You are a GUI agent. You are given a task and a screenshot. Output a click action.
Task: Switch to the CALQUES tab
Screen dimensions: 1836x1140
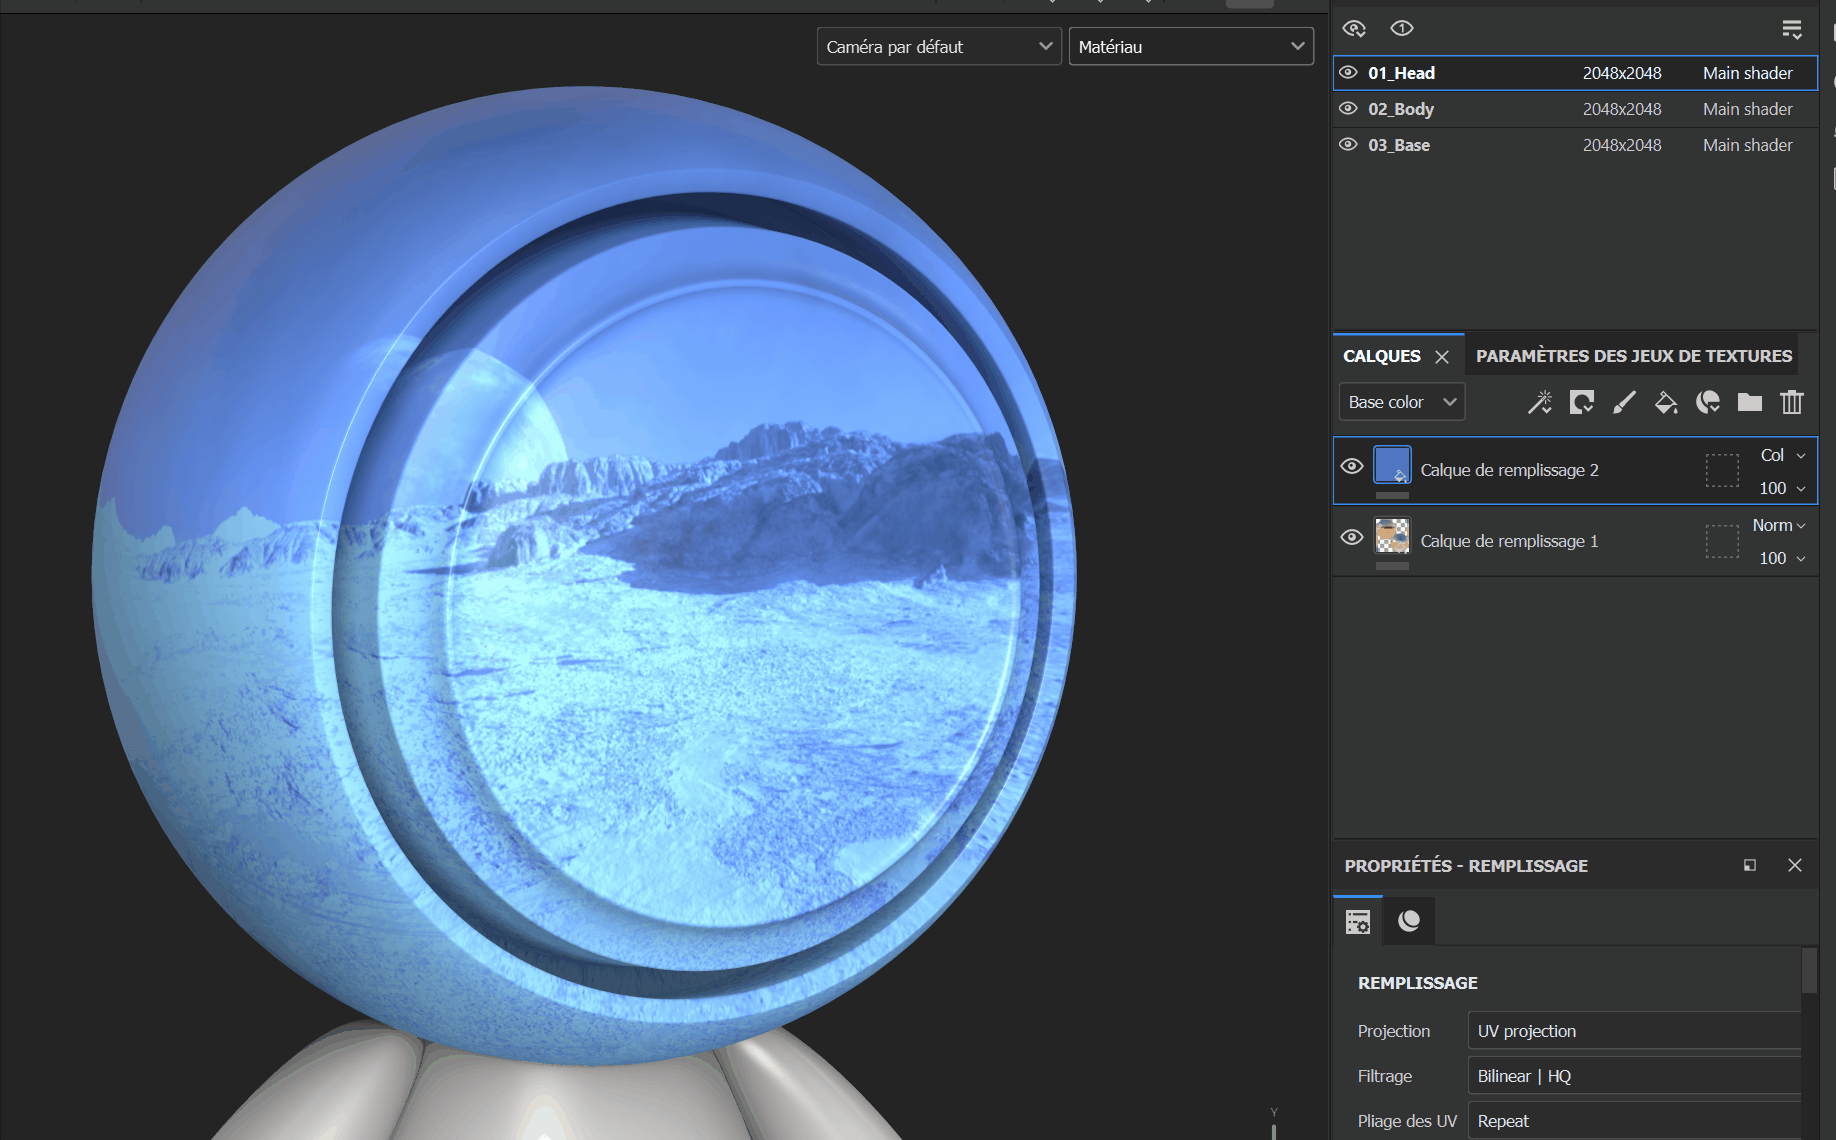(x=1381, y=356)
